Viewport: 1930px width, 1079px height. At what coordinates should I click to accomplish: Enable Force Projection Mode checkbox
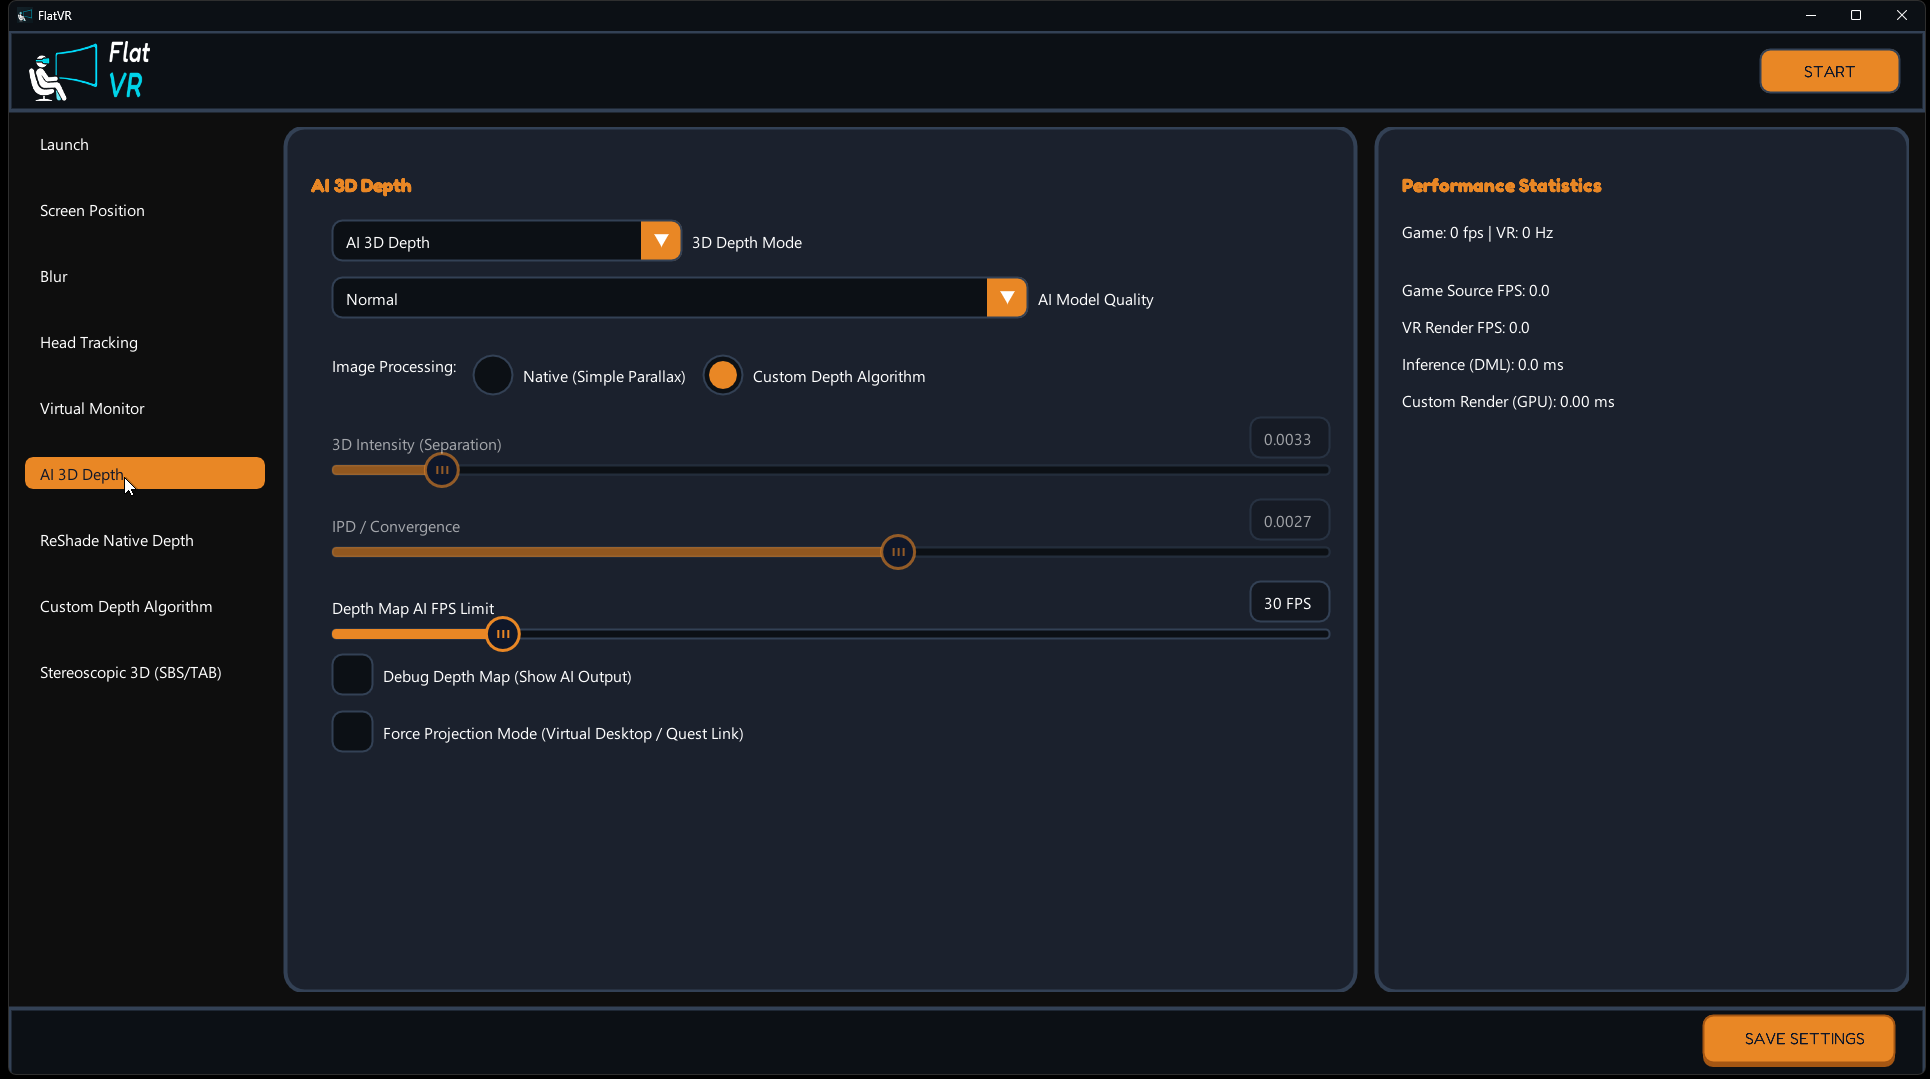[352, 732]
